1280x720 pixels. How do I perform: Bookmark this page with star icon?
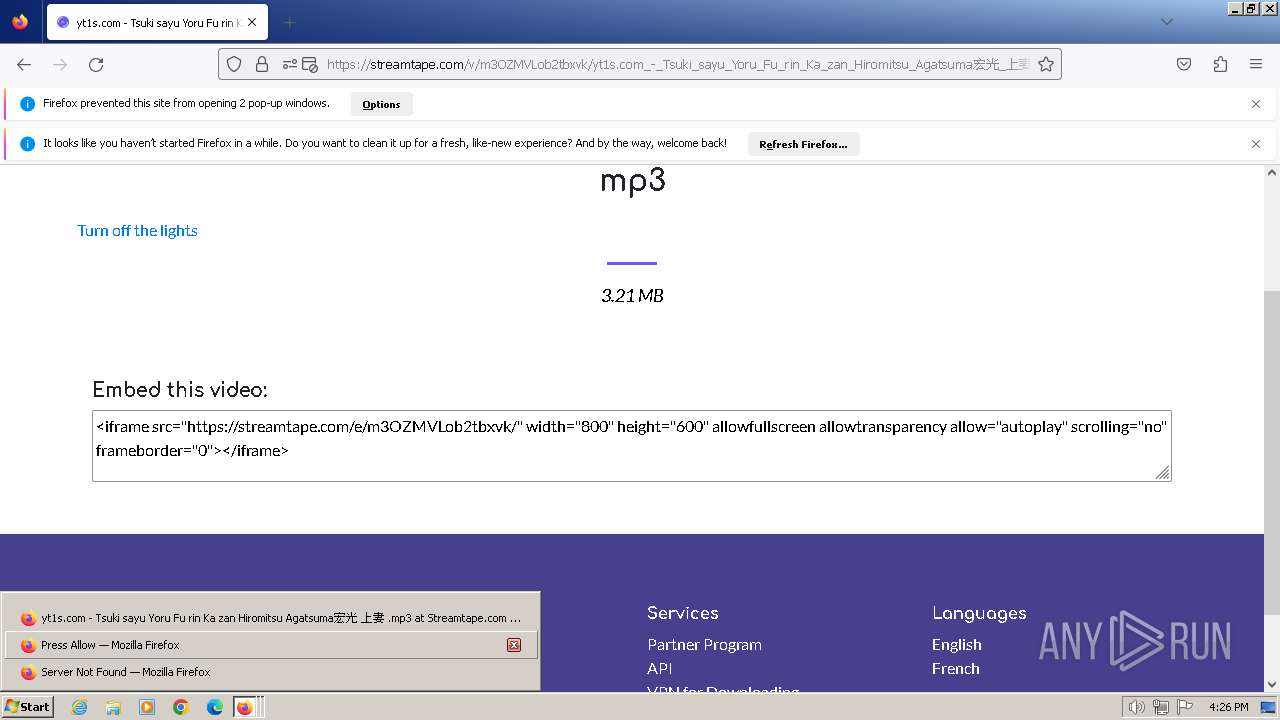pyautogui.click(x=1046, y=64)
